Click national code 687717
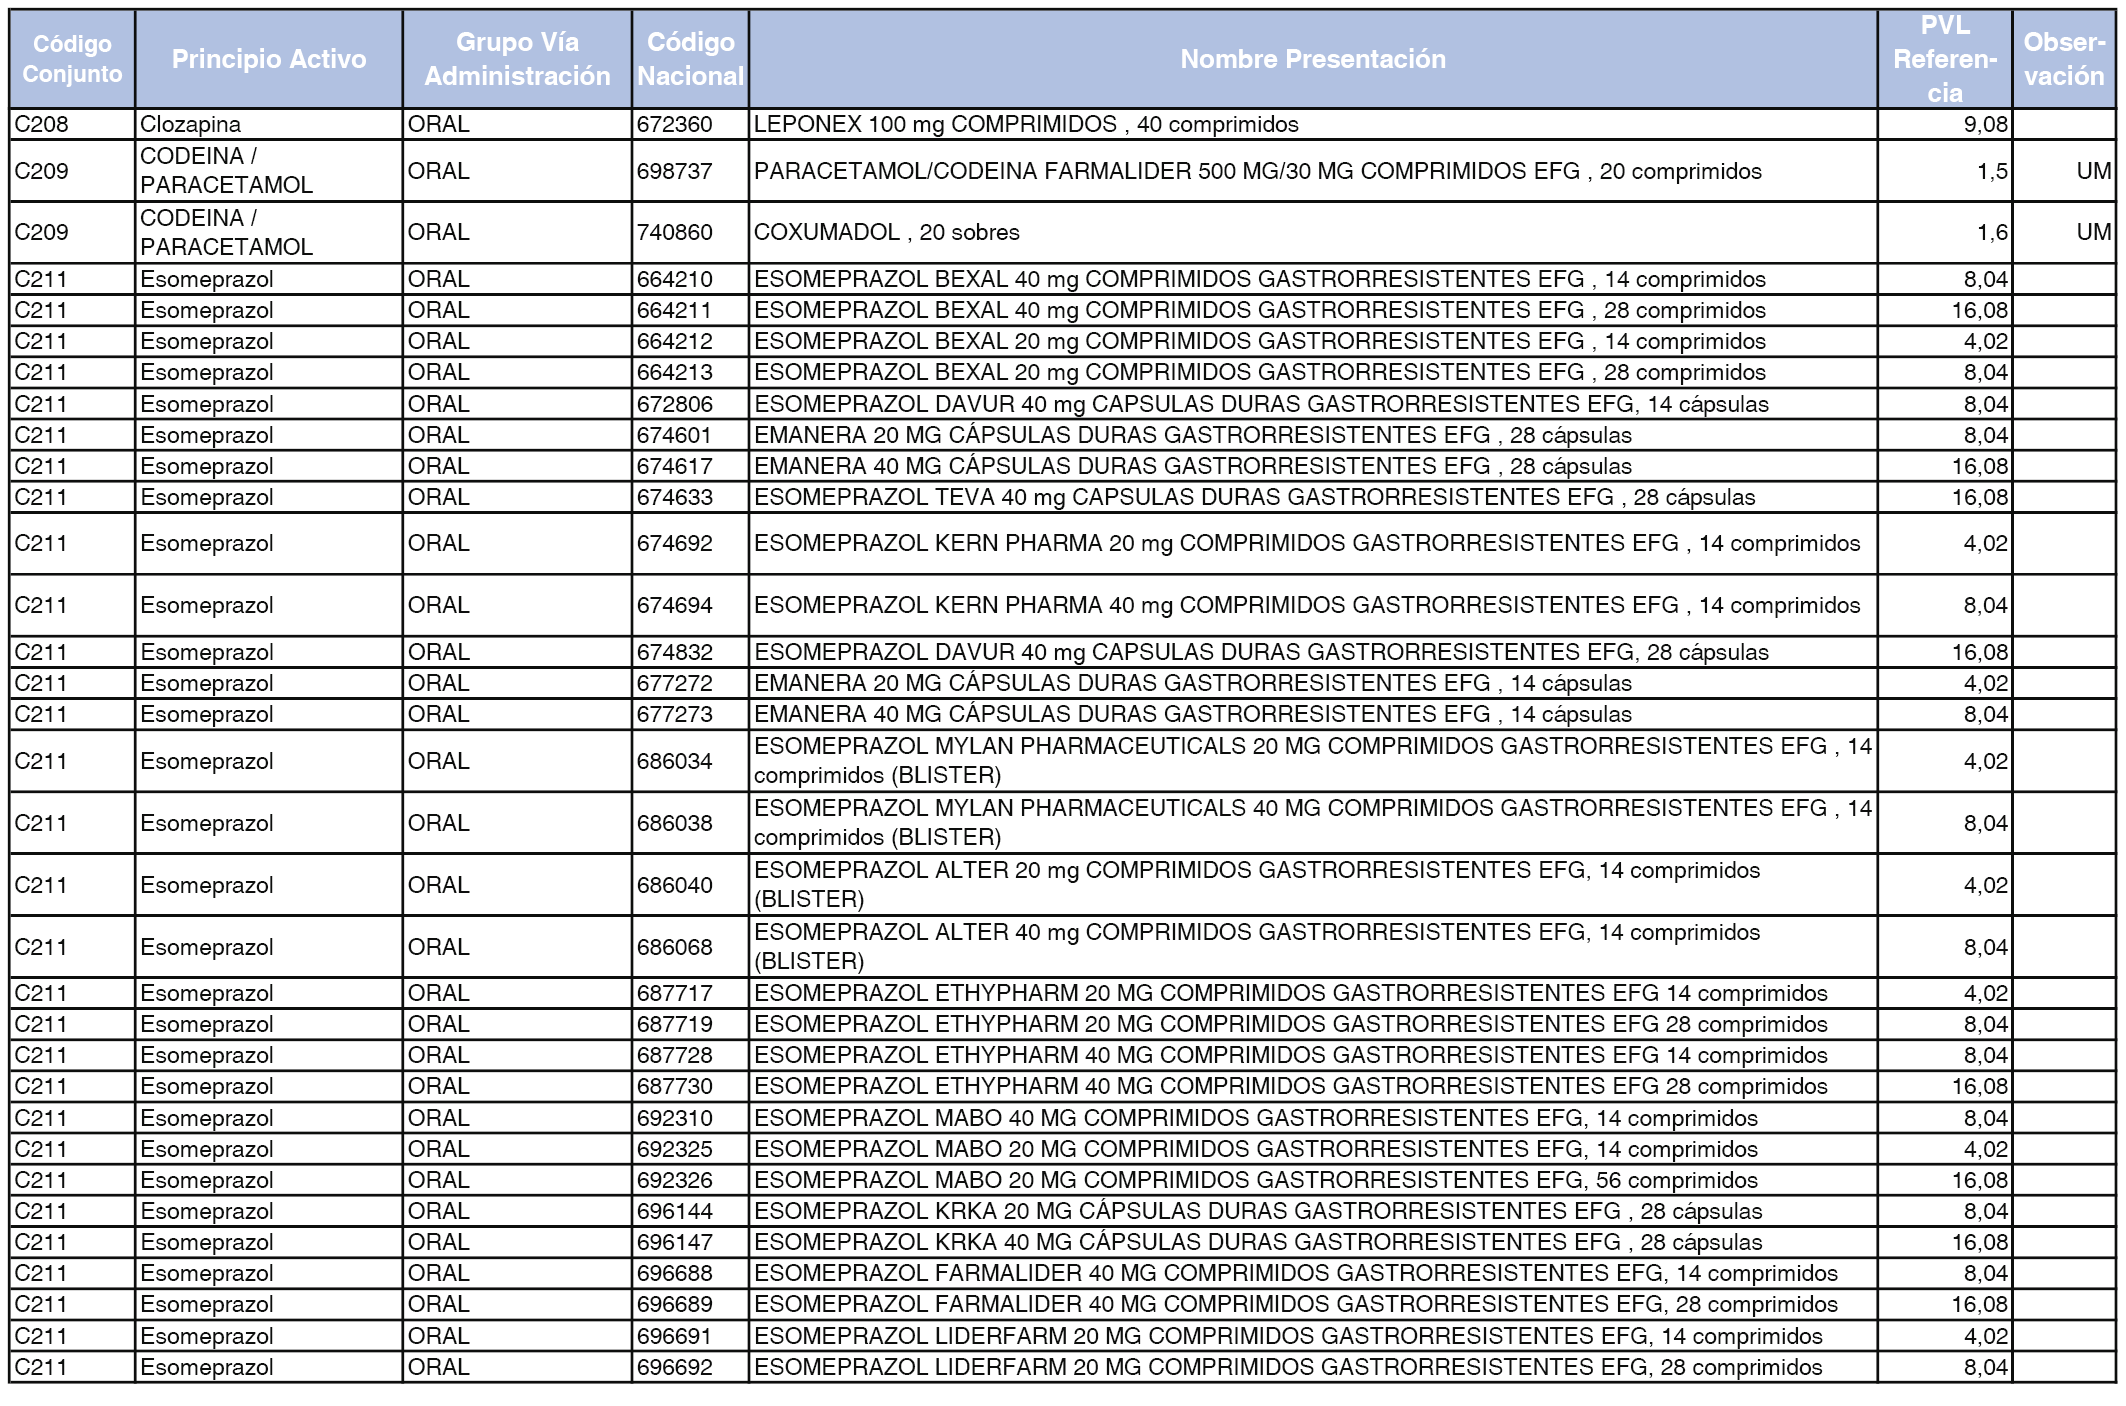2126x1406 pixels. coord(690,993)
